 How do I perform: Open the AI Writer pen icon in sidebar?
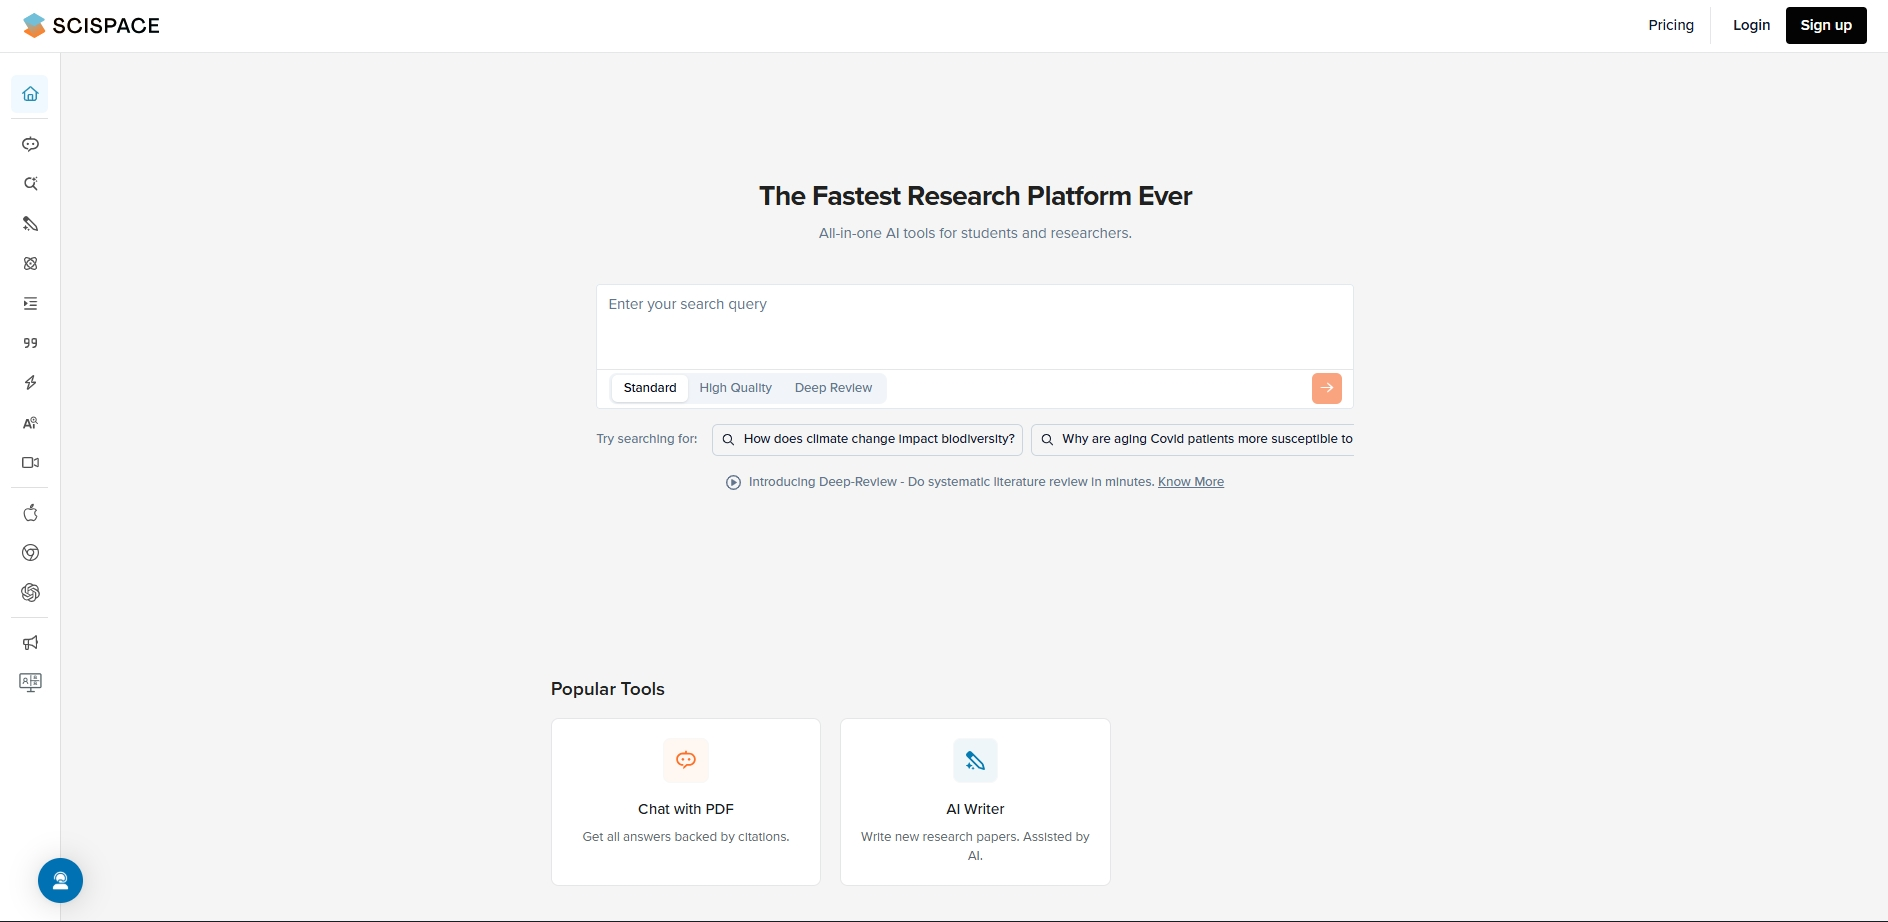(30, 224)
